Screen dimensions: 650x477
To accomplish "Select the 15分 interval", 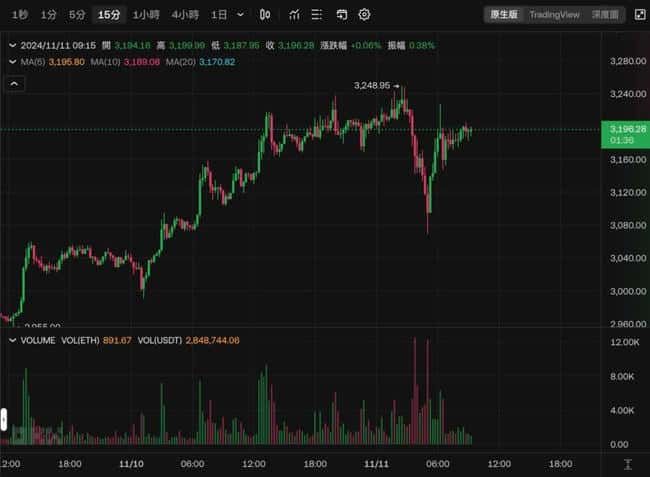I will tap(108, 15).
